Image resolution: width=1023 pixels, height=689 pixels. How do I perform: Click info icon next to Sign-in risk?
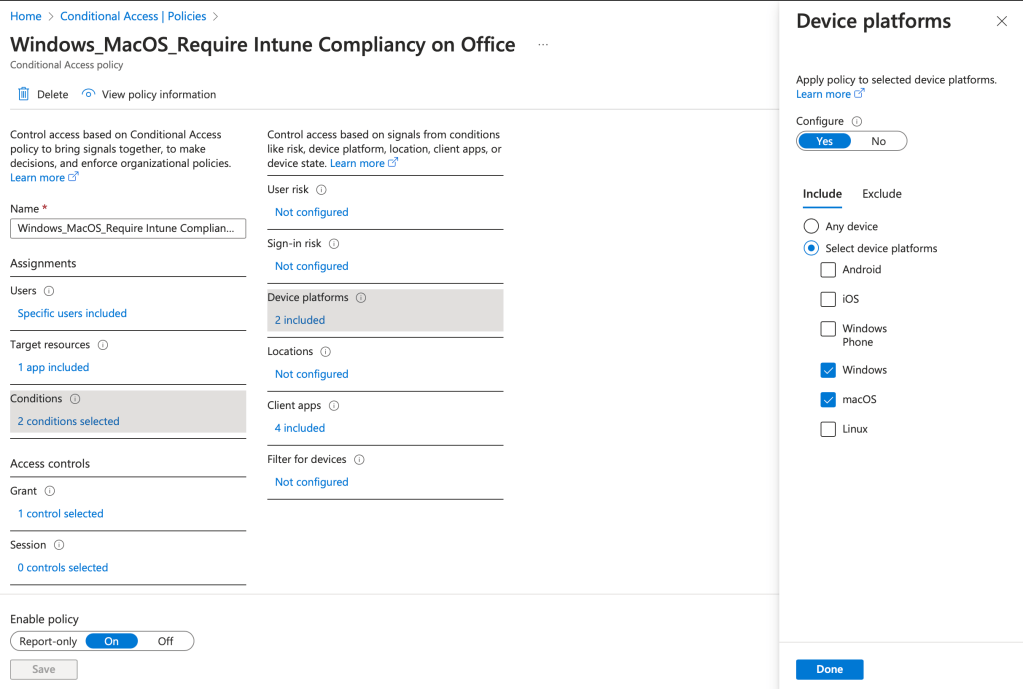[334, 244]
